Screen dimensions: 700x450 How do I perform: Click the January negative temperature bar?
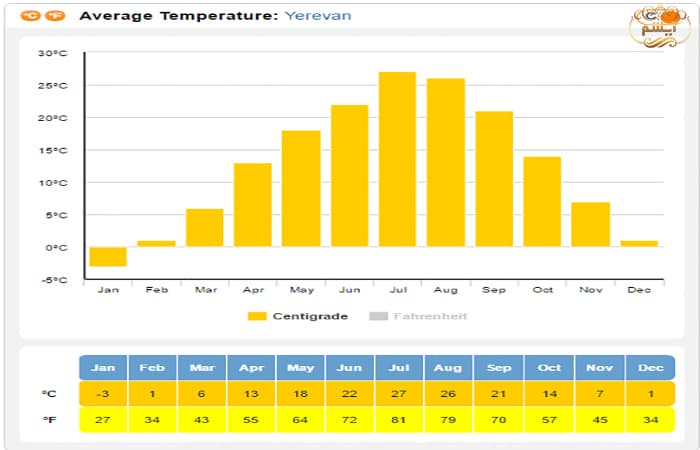pos(107,257)
